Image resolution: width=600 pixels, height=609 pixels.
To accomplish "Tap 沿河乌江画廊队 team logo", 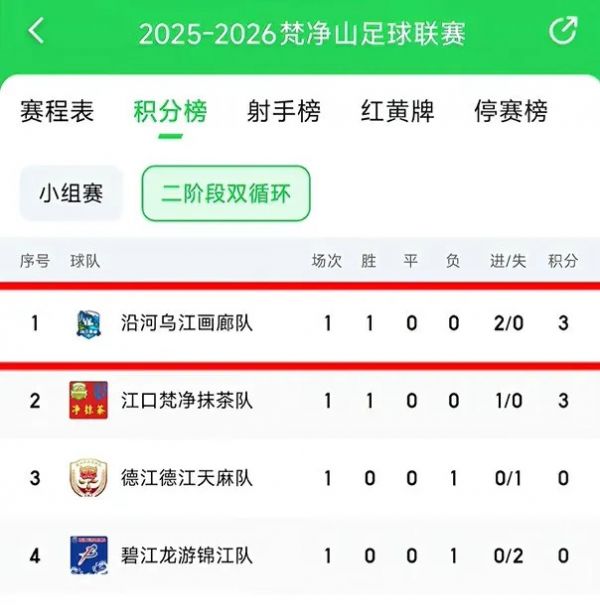I will [x=88, y=323].
